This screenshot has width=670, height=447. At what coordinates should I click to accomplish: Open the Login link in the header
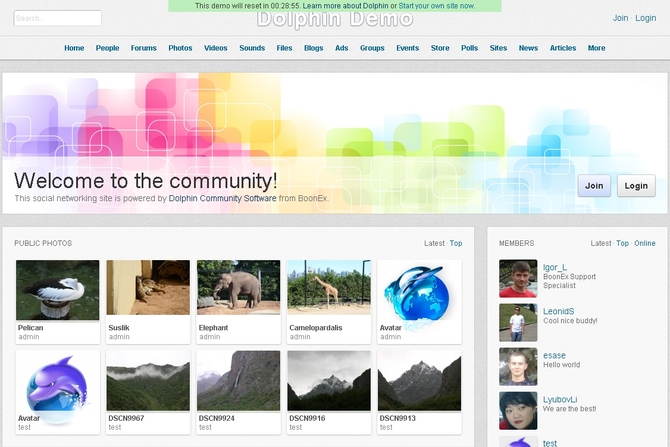(x=646, y=18)
